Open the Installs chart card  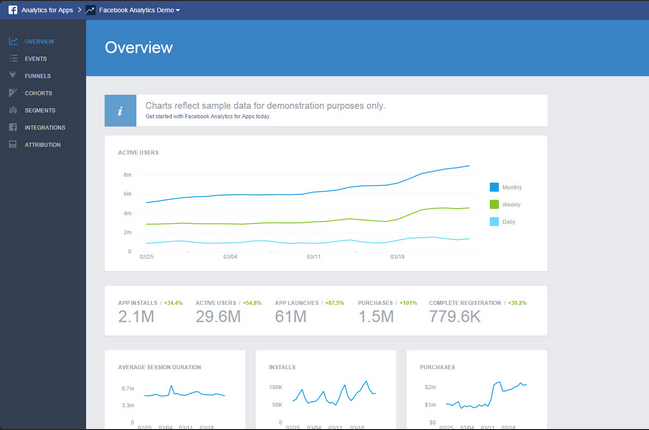click(325, 390)
